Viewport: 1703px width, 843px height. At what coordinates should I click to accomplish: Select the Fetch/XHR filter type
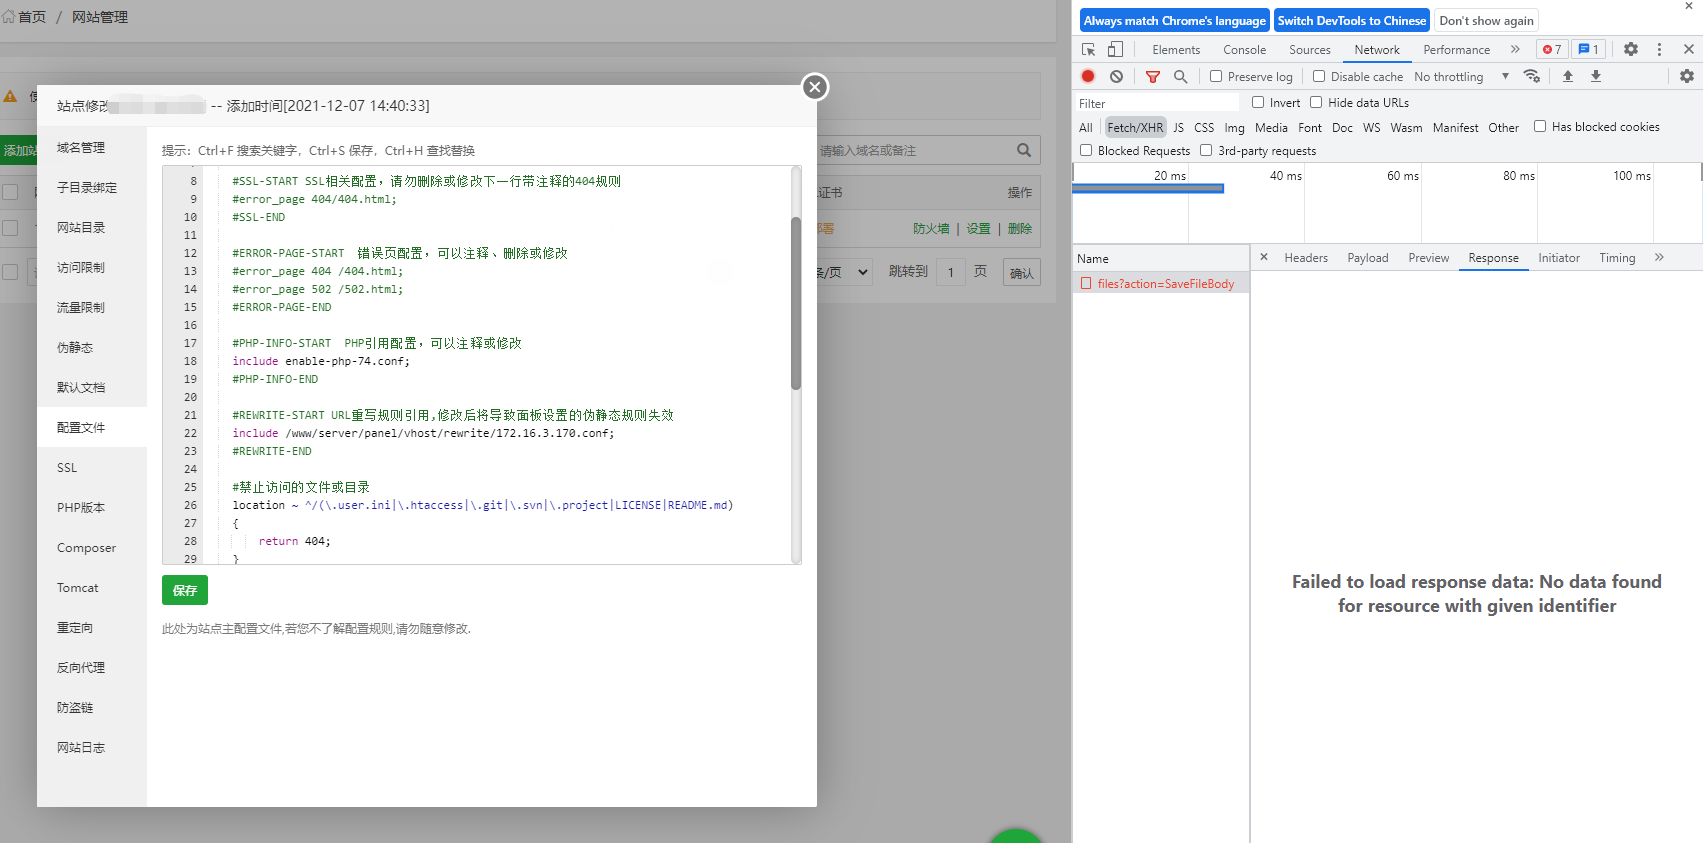tap(1135, 127)
